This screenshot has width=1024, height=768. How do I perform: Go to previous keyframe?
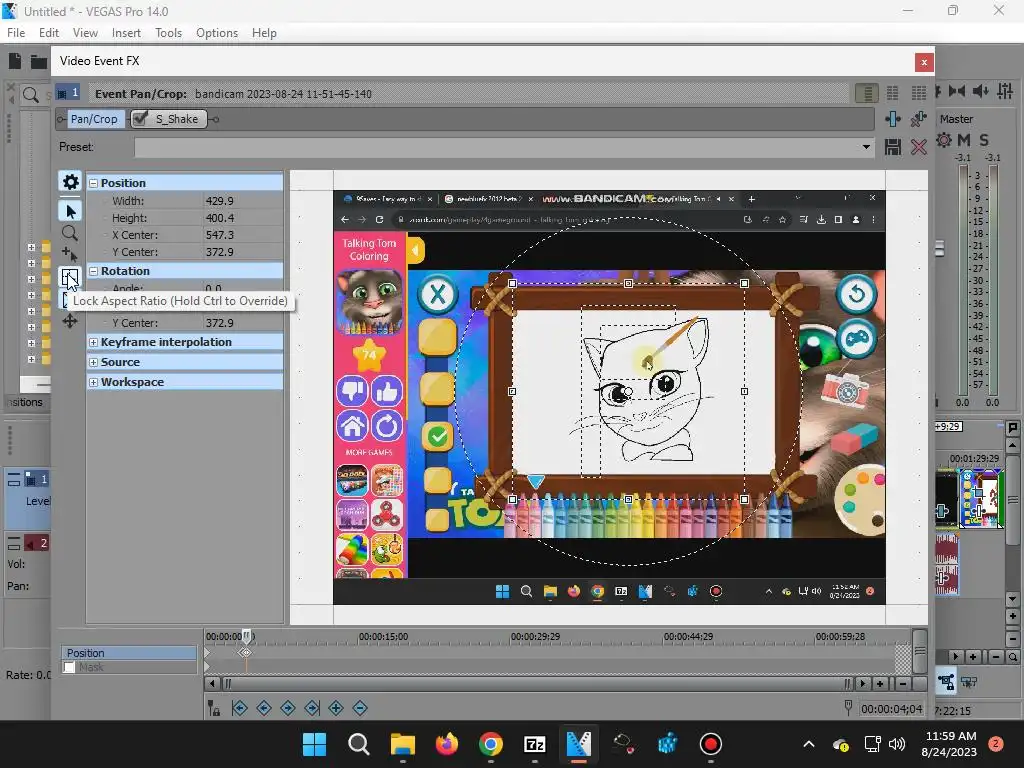pos(264,708)
